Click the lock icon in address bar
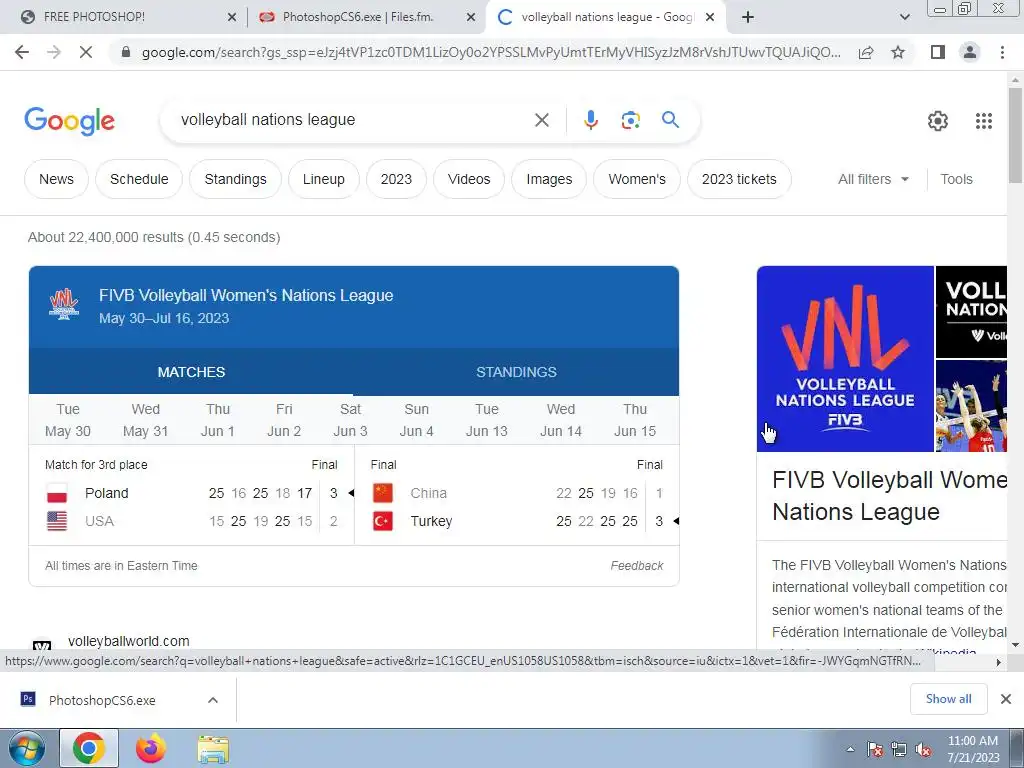1024x768 pixels. (x=126, y=52)
